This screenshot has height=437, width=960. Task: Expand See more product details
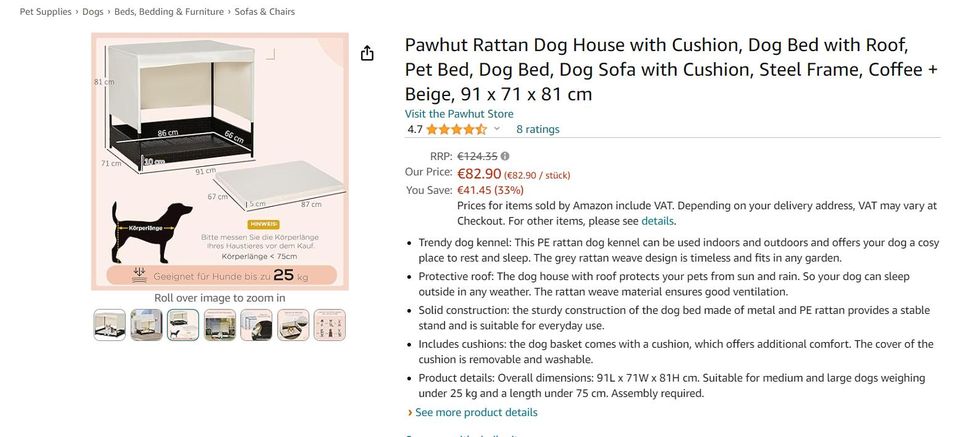point(476,412)
